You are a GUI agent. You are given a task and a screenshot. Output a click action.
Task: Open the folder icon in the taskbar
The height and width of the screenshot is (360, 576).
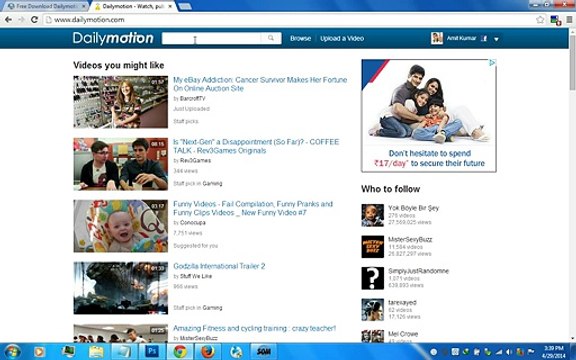(x=96, y=352)
